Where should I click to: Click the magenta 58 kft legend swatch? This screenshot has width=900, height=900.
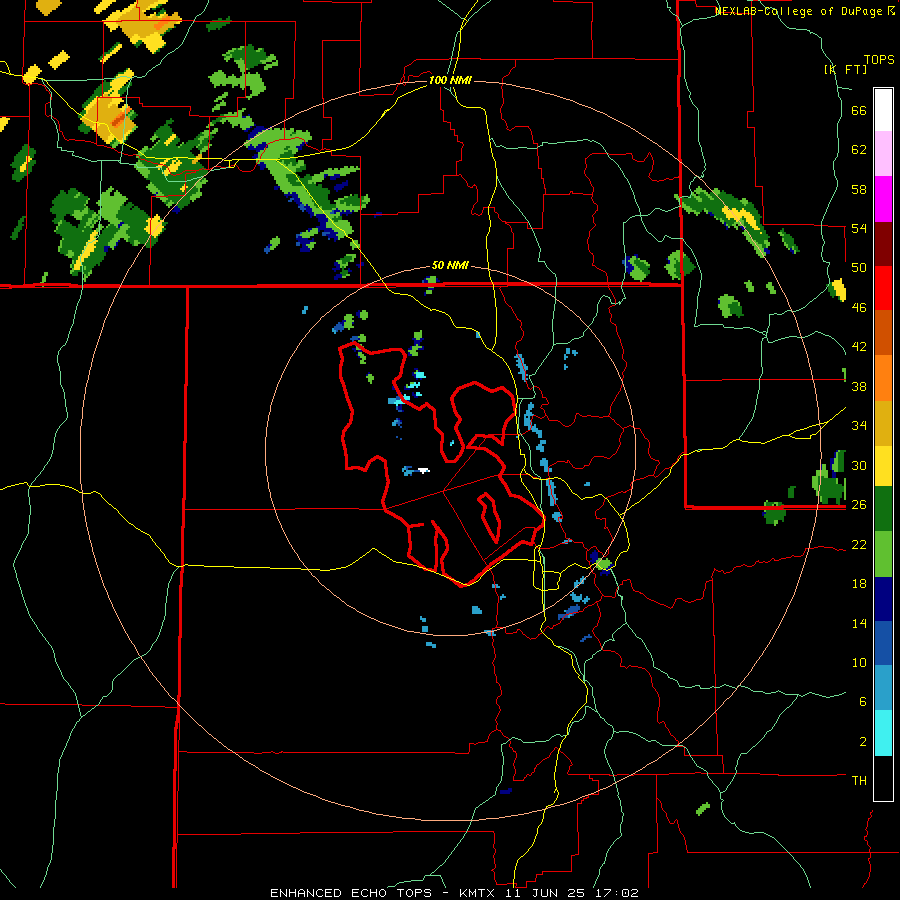(883, 199)
